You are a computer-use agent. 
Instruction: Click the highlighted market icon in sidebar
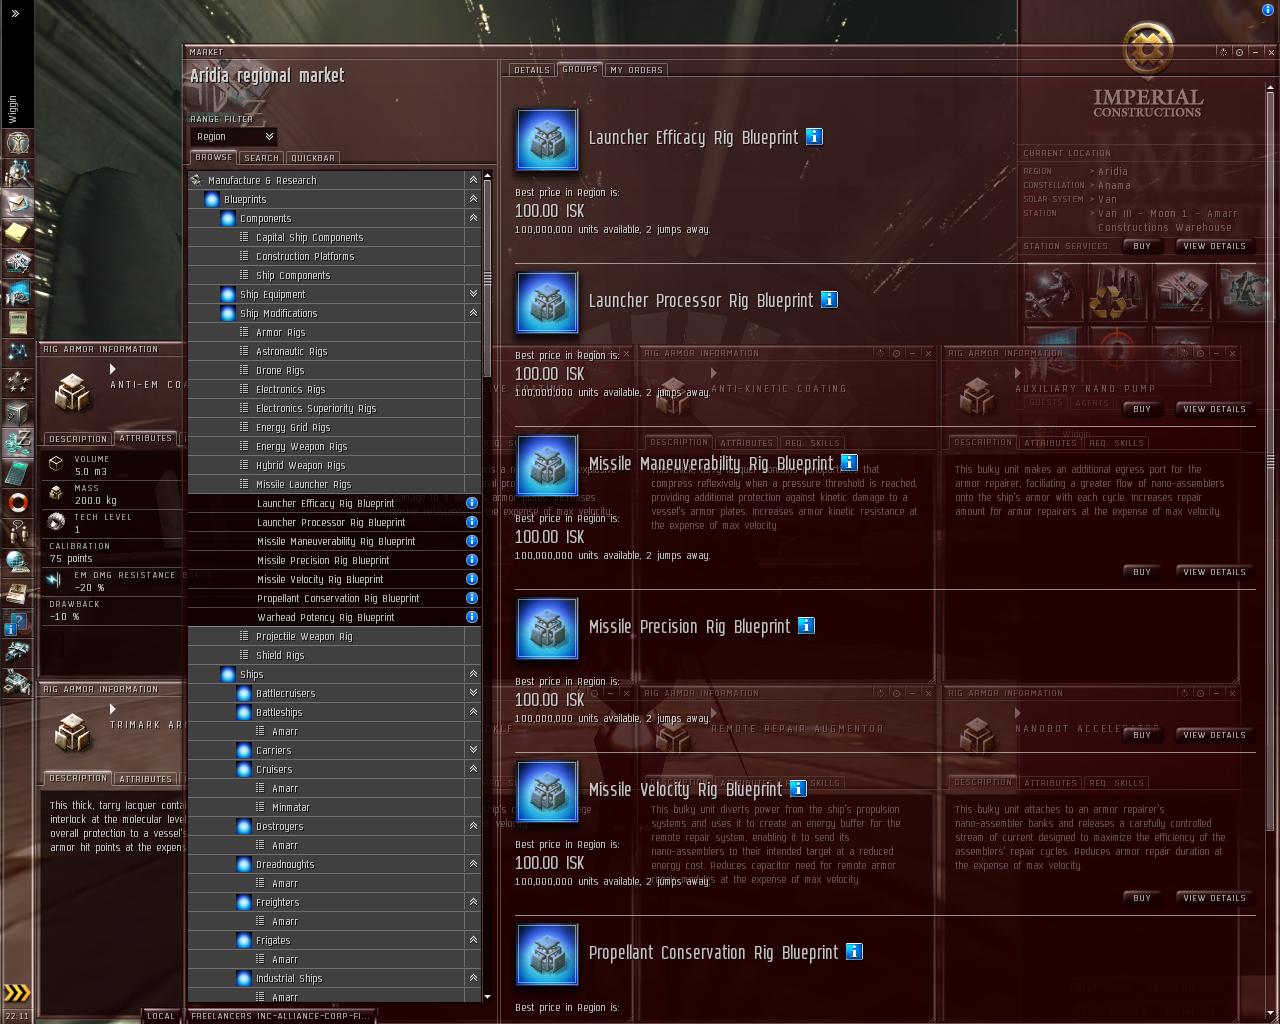coord(17,442)
